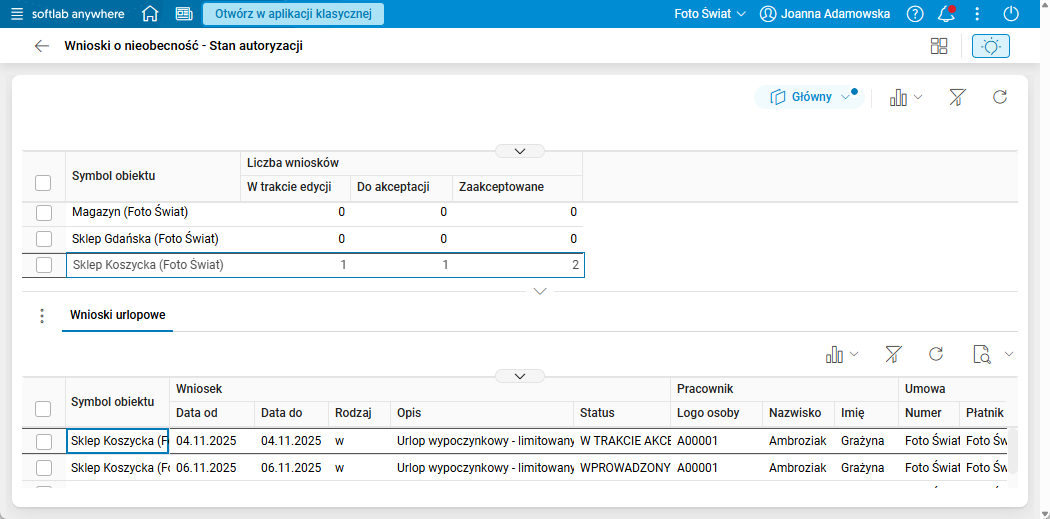
Task: Switch to the Wnioski urlopowe tab
Action: coord(117,315)
